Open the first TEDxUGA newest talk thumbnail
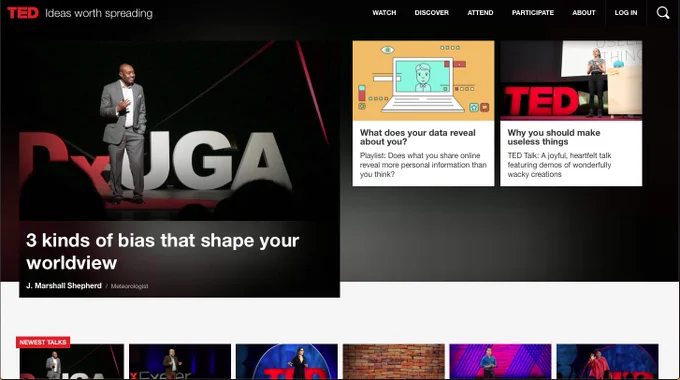 click(72, 361)
